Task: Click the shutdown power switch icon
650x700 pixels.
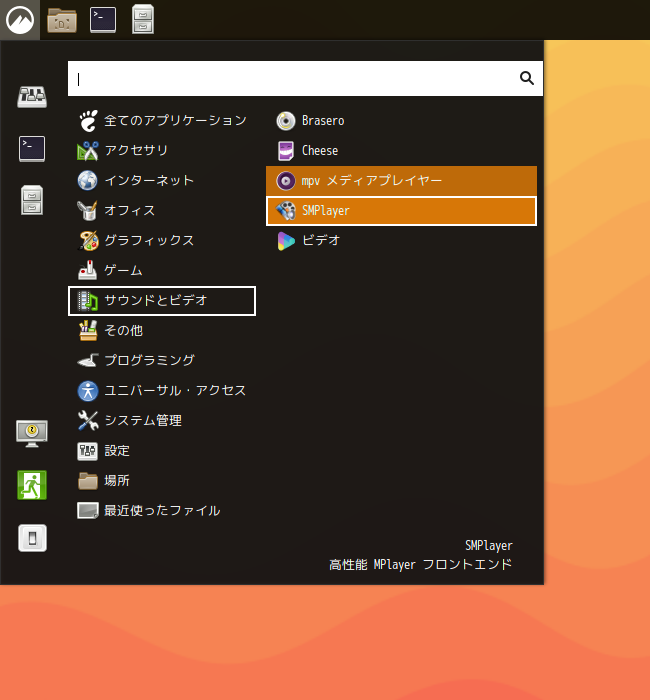Action: pyautogui.click(x=32, y=538)
